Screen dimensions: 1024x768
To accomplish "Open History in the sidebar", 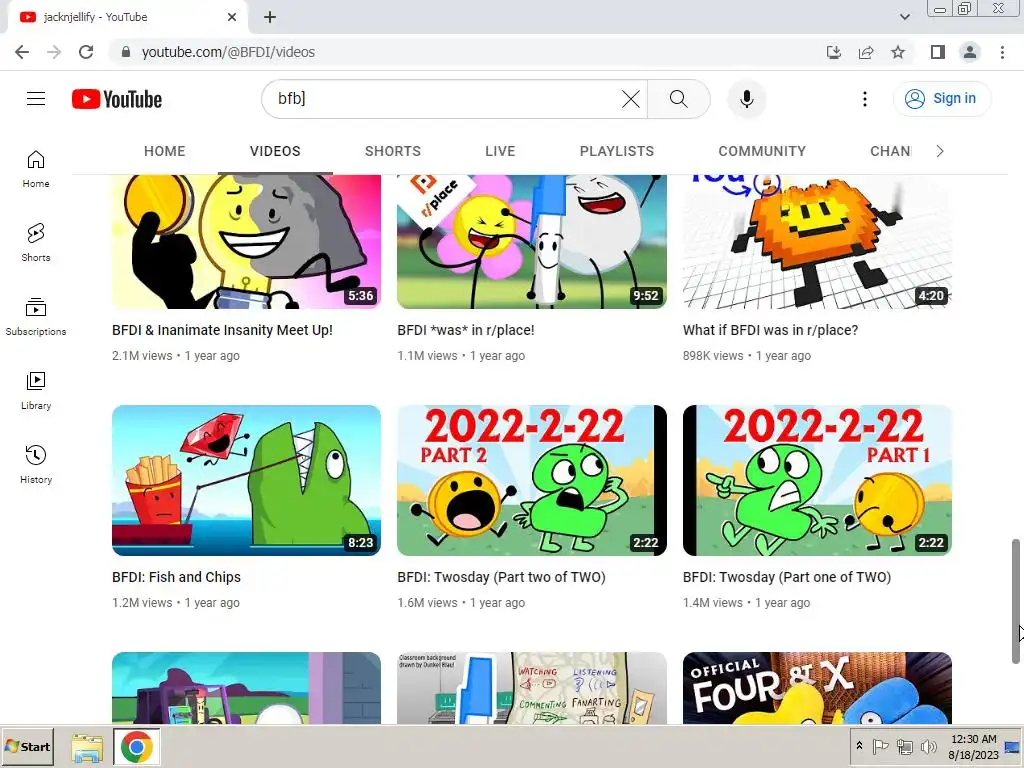I will point(36,464).
